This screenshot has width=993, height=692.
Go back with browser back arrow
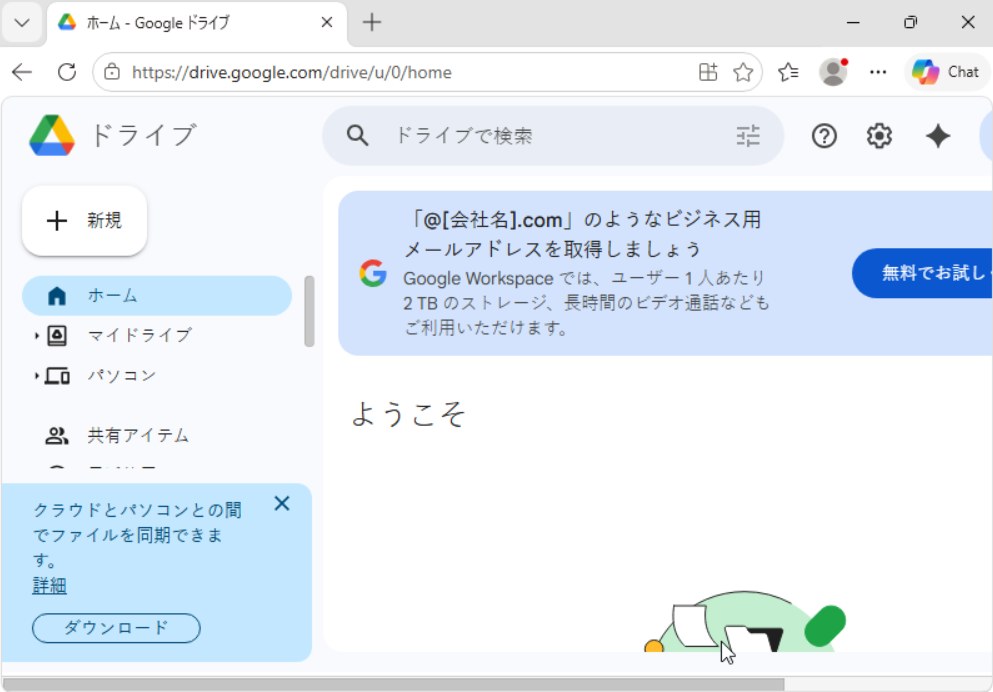pos(22,72)
